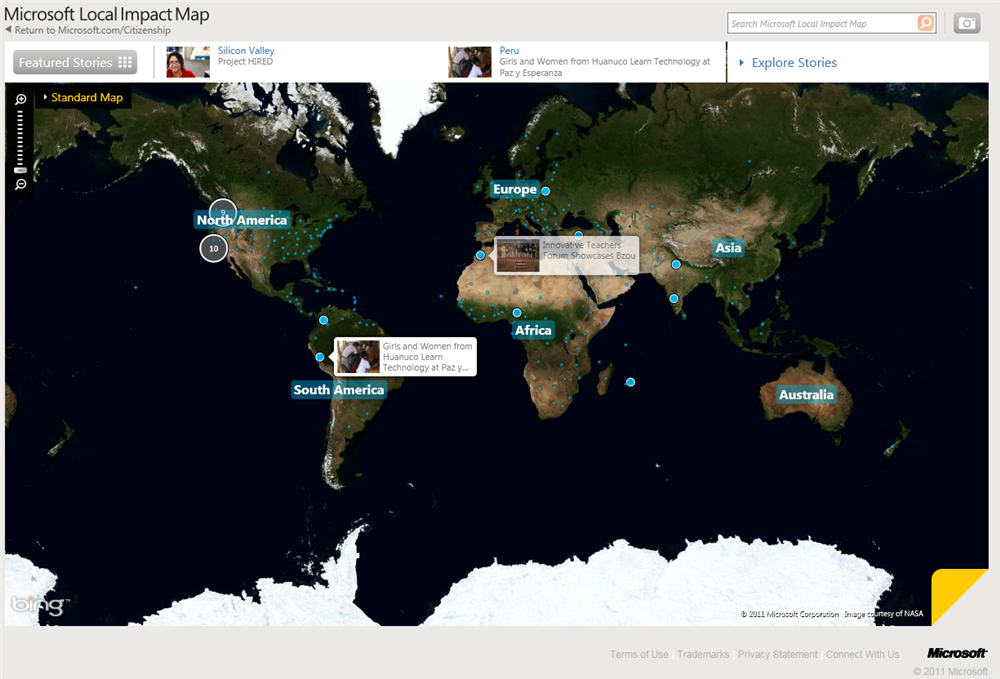1000x679 pixels.
Task: Click the back arrow beside Return to Microsoft.com
Action: point(8,29)
